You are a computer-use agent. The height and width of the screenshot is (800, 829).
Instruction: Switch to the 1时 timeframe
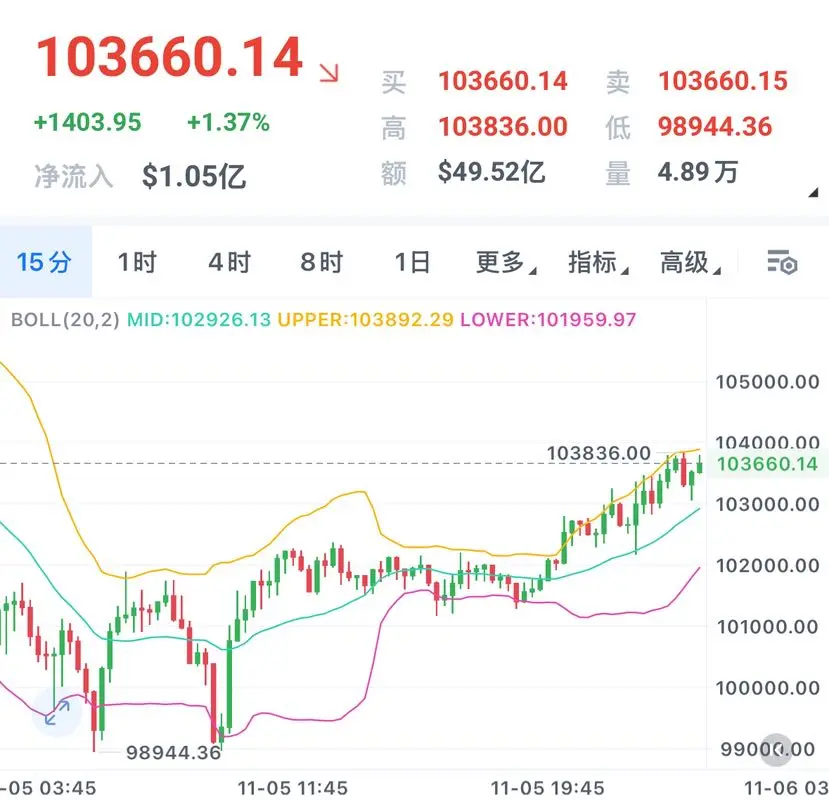137,262
